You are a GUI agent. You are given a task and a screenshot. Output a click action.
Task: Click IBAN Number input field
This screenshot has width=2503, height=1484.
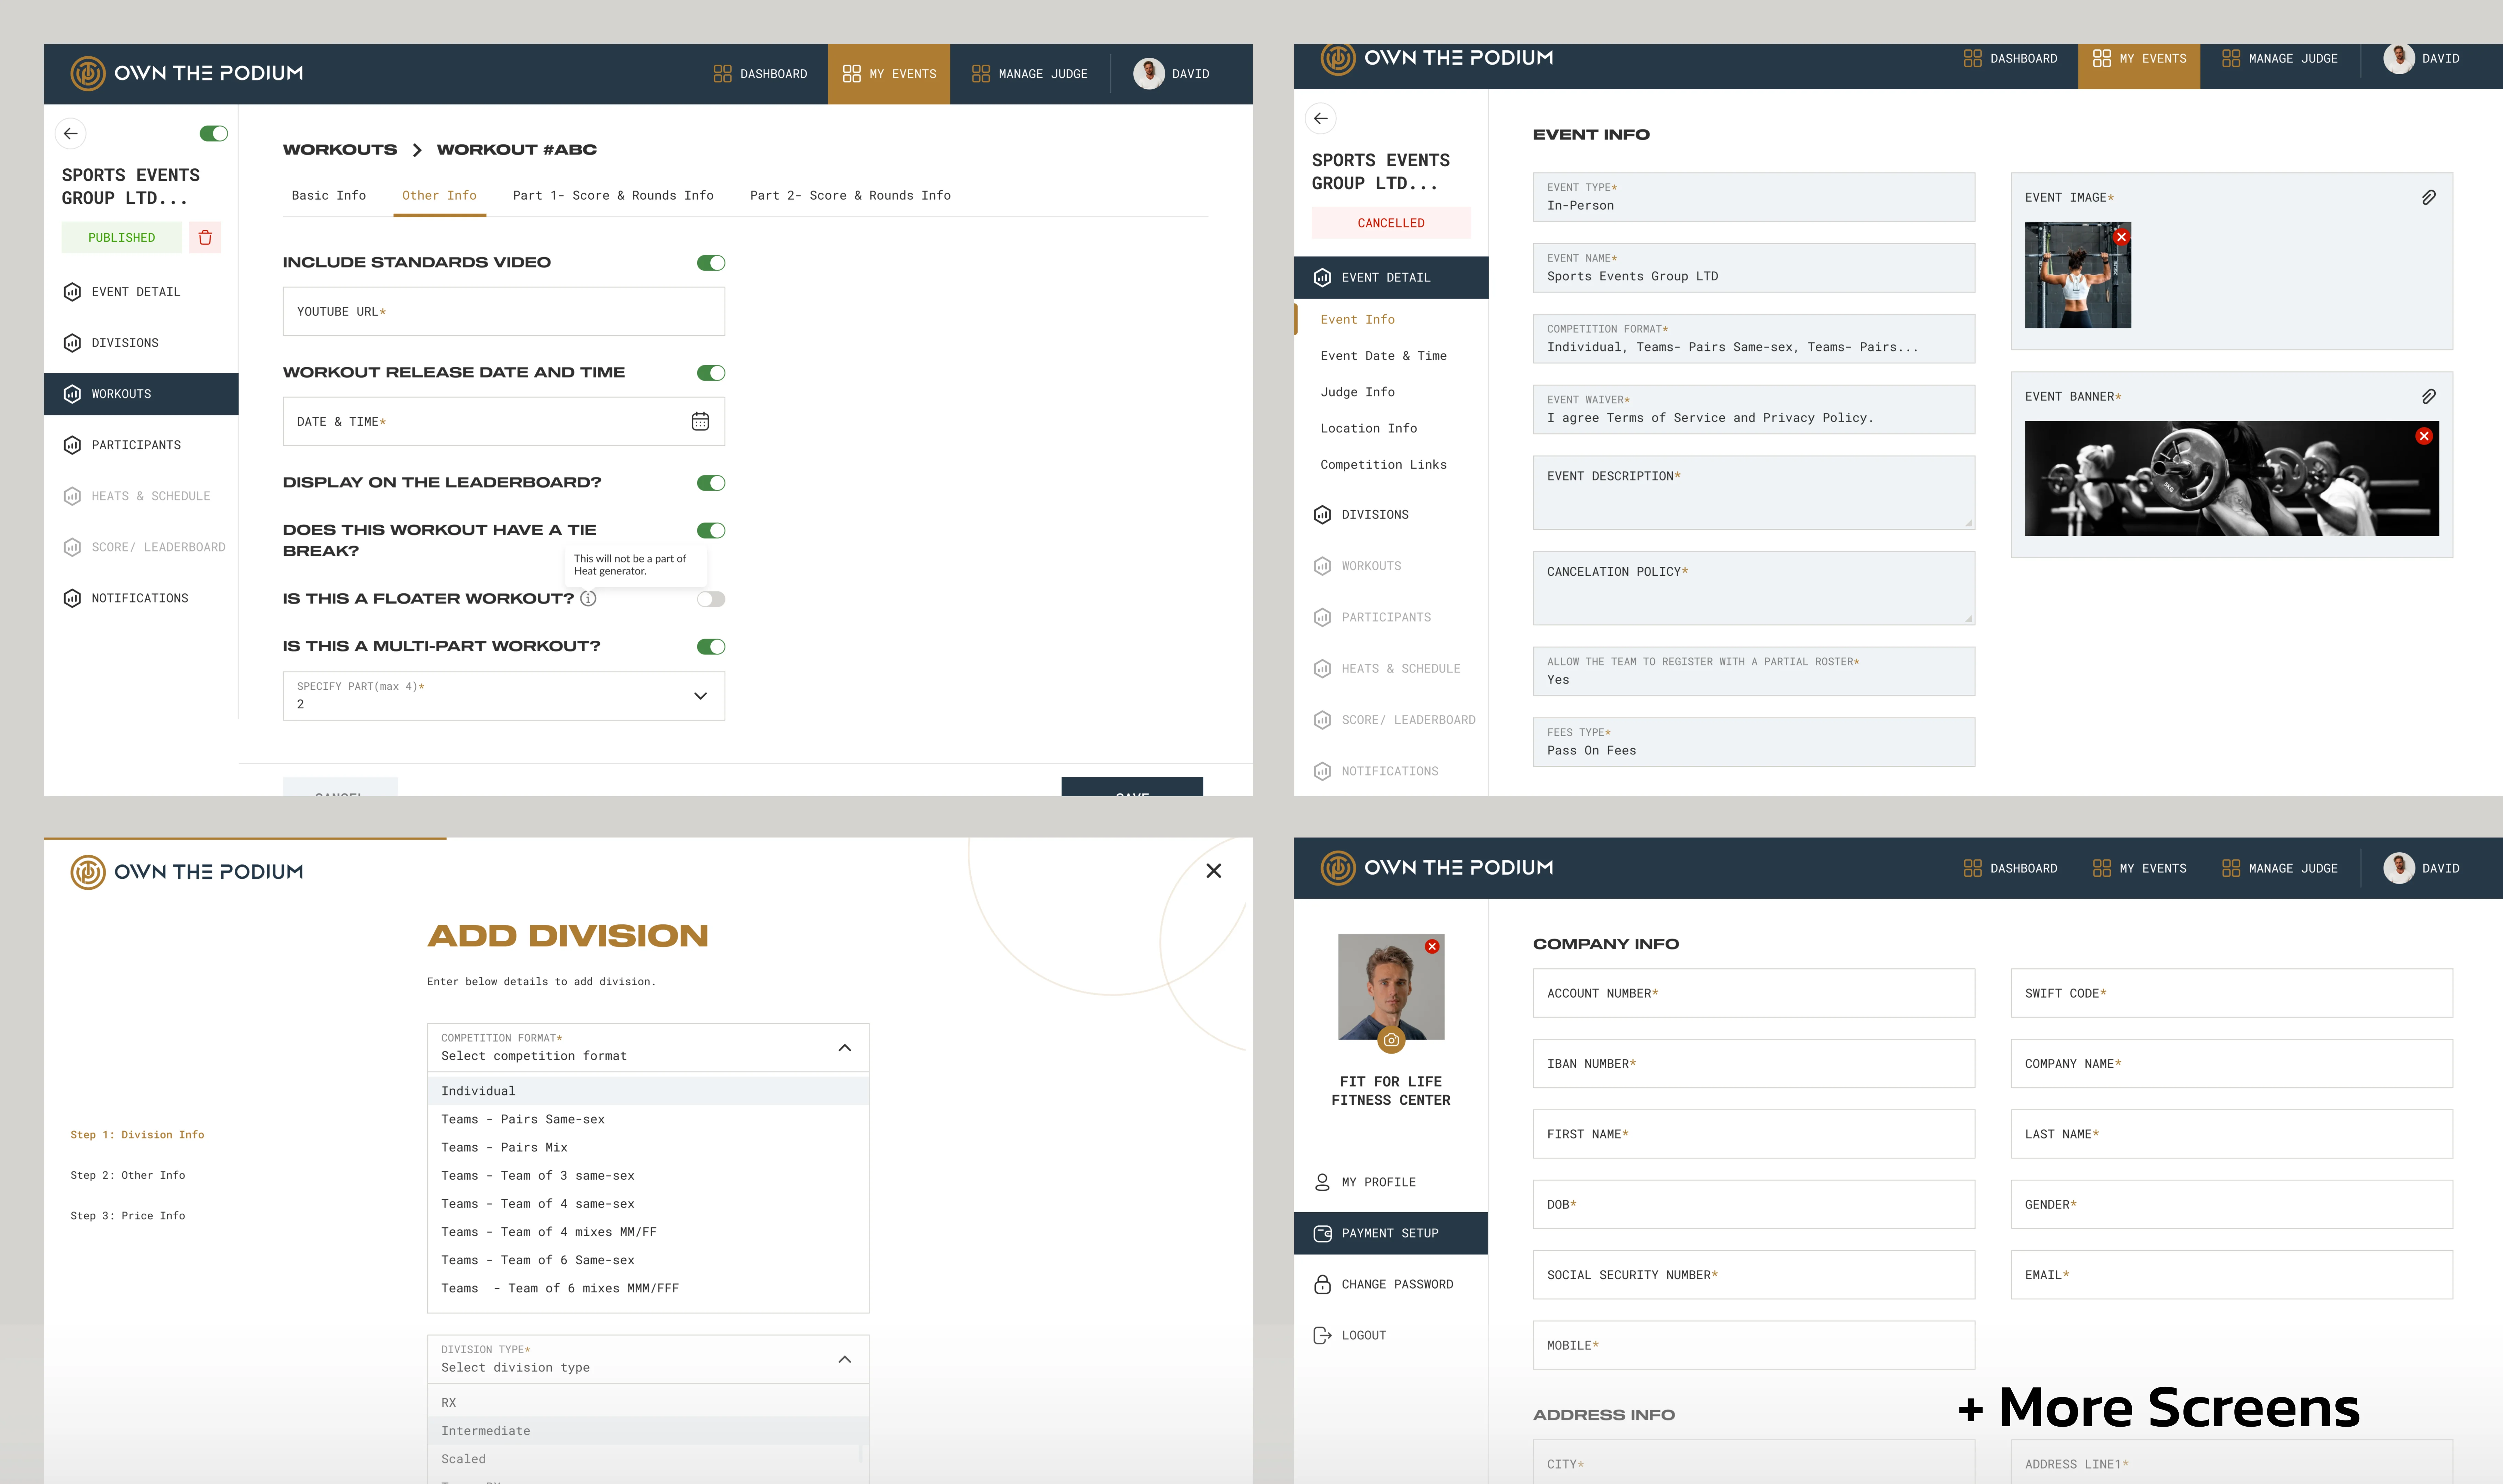coord(1754,1064)
